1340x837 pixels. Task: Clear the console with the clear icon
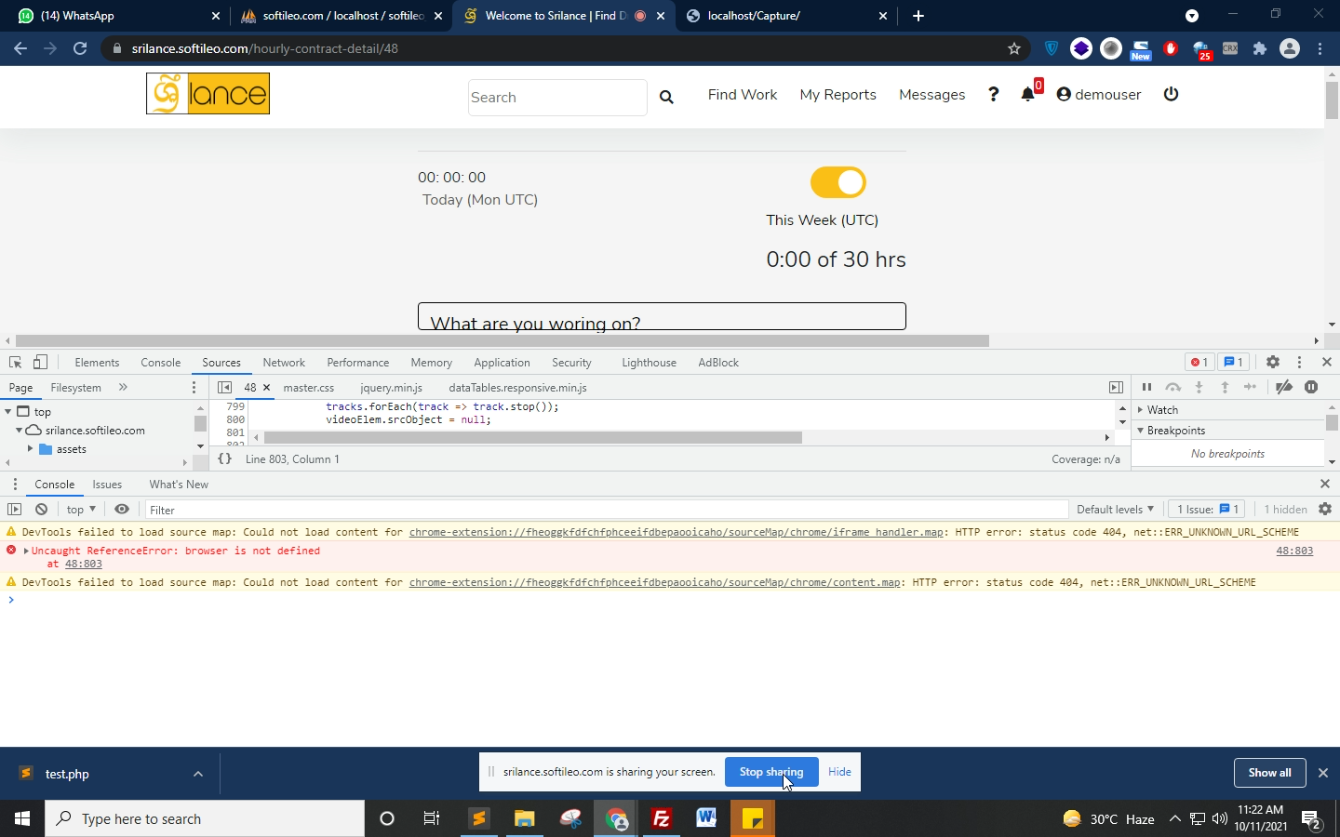coord(41,509)
